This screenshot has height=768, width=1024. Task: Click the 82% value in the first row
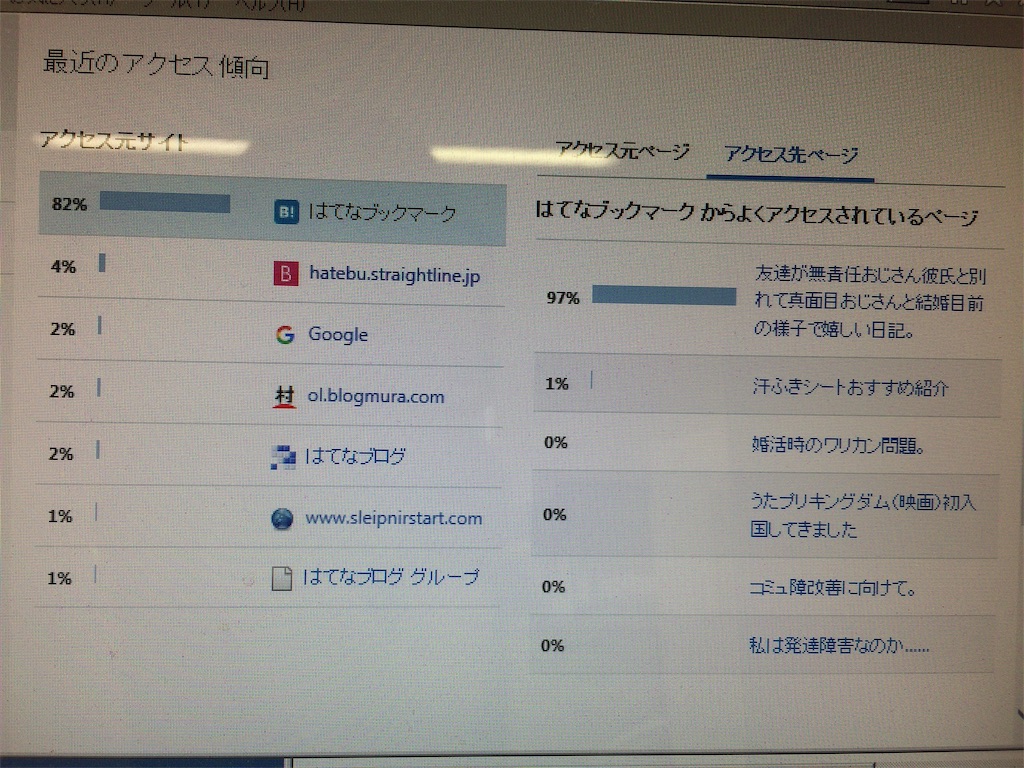[69, 204]
